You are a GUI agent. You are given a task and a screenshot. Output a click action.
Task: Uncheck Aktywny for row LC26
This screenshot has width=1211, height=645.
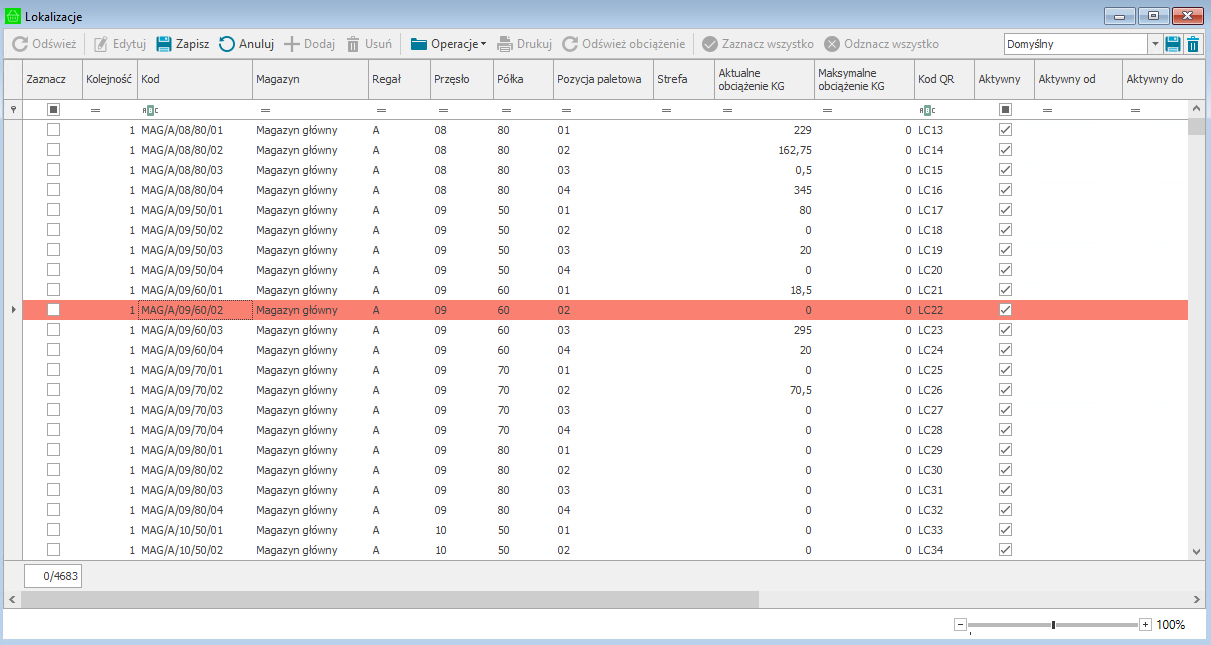(x=1005, y=390)
